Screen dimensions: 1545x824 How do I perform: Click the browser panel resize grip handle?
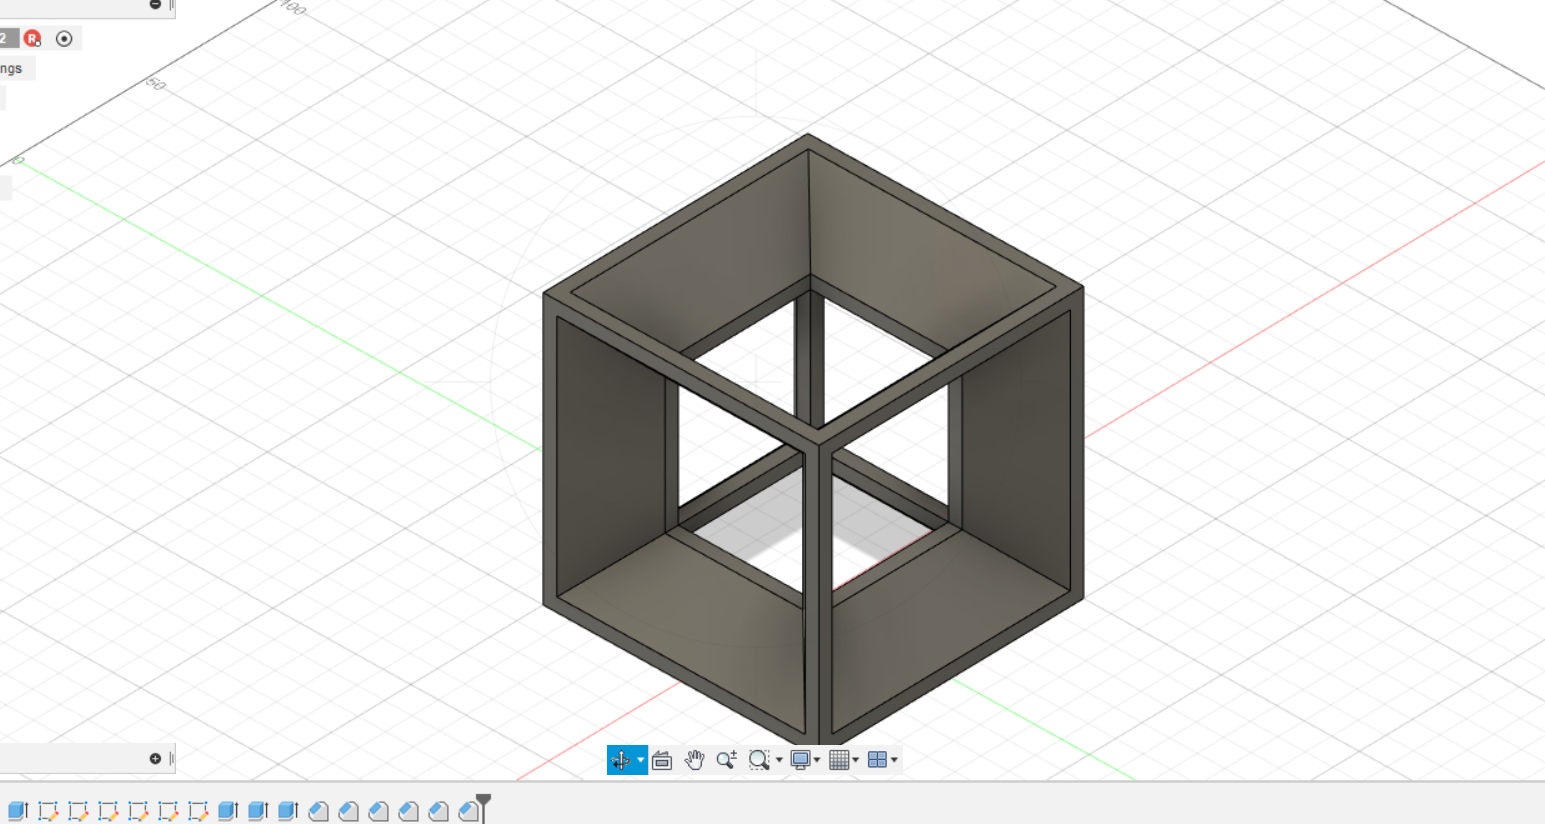click(171, 5)
